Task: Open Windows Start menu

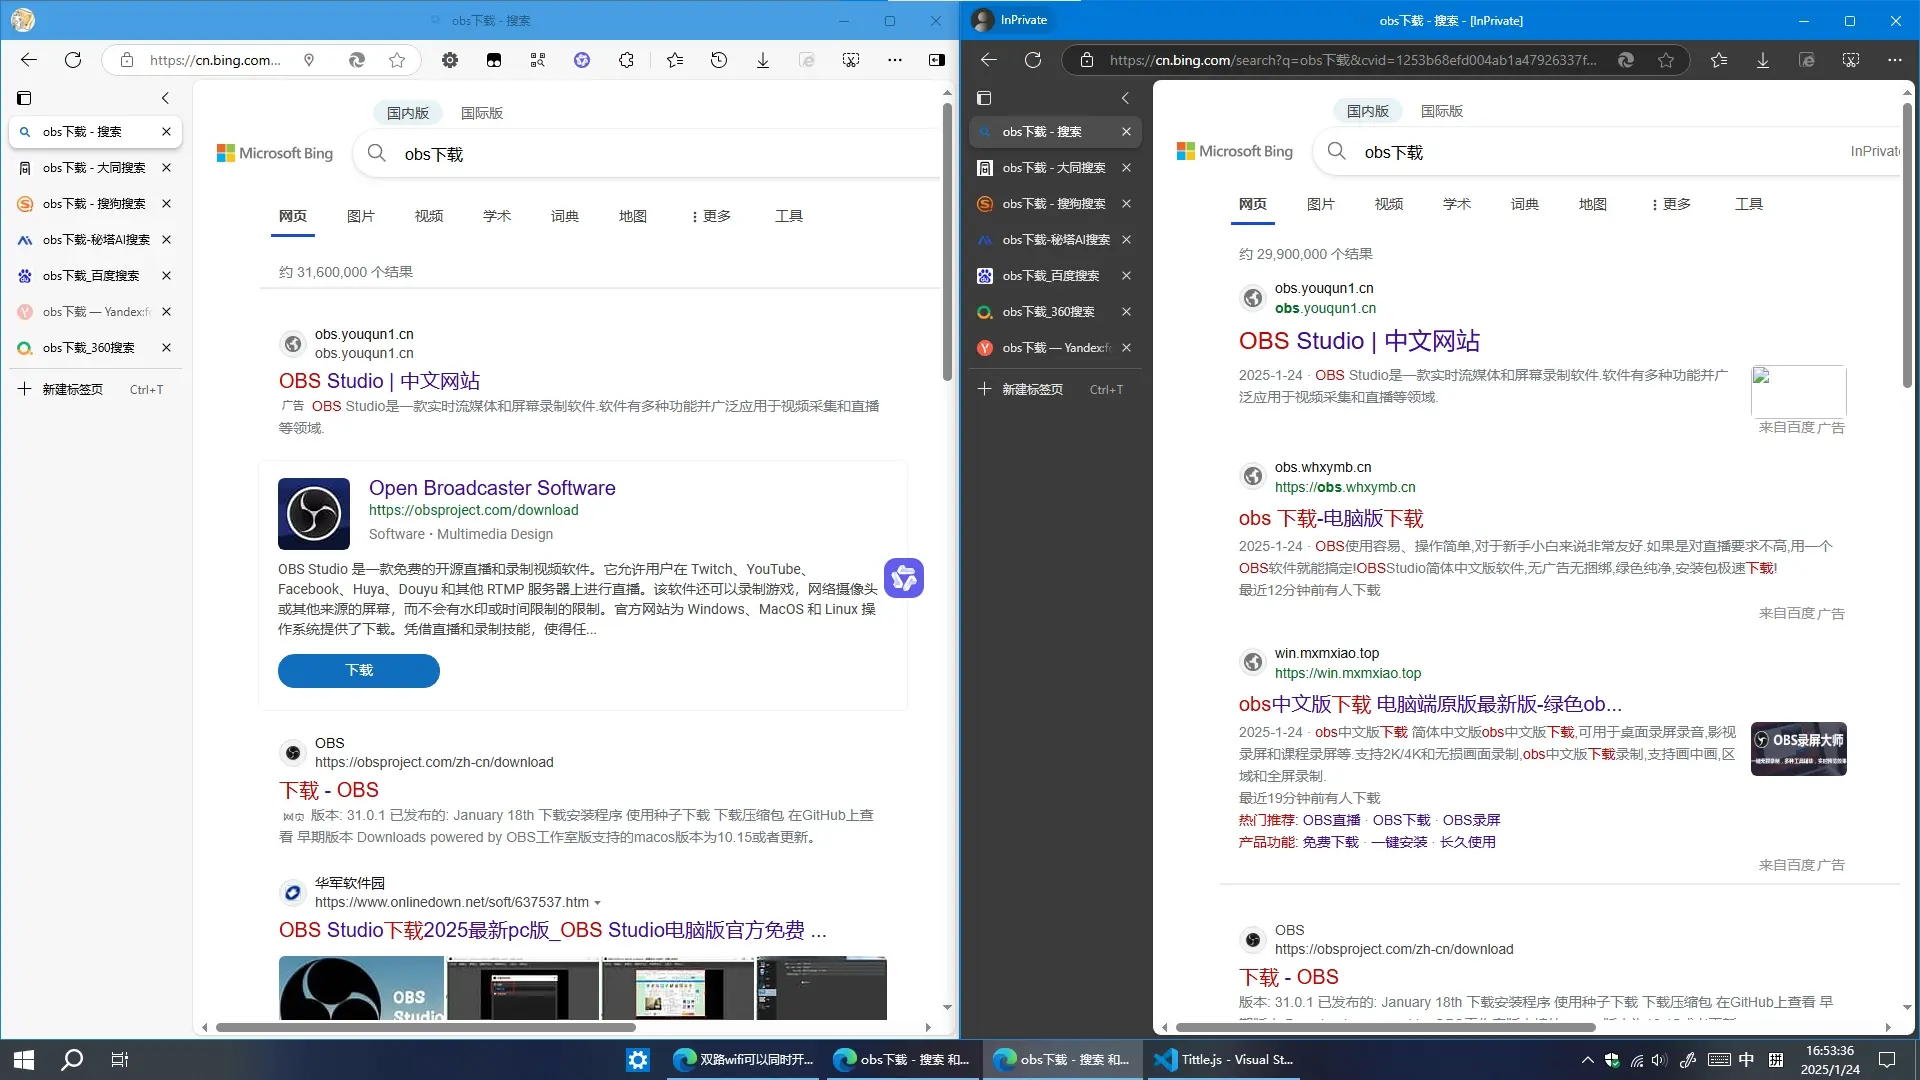Action: [24, 1060]
